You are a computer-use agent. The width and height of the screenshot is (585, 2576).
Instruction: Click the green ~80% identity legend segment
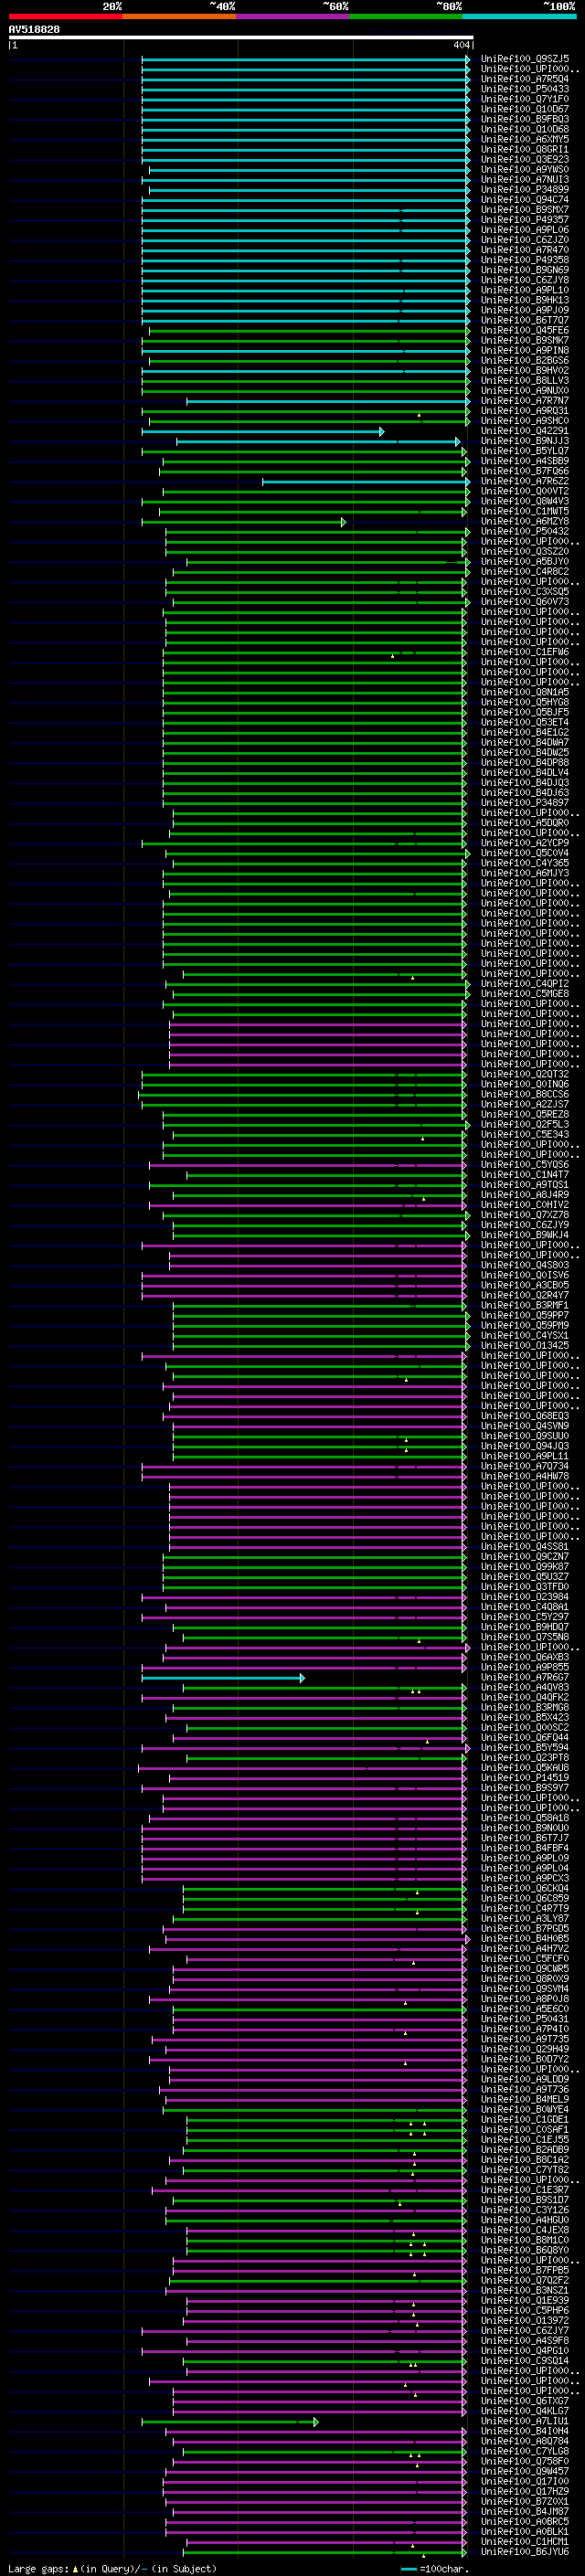(406, 17)
